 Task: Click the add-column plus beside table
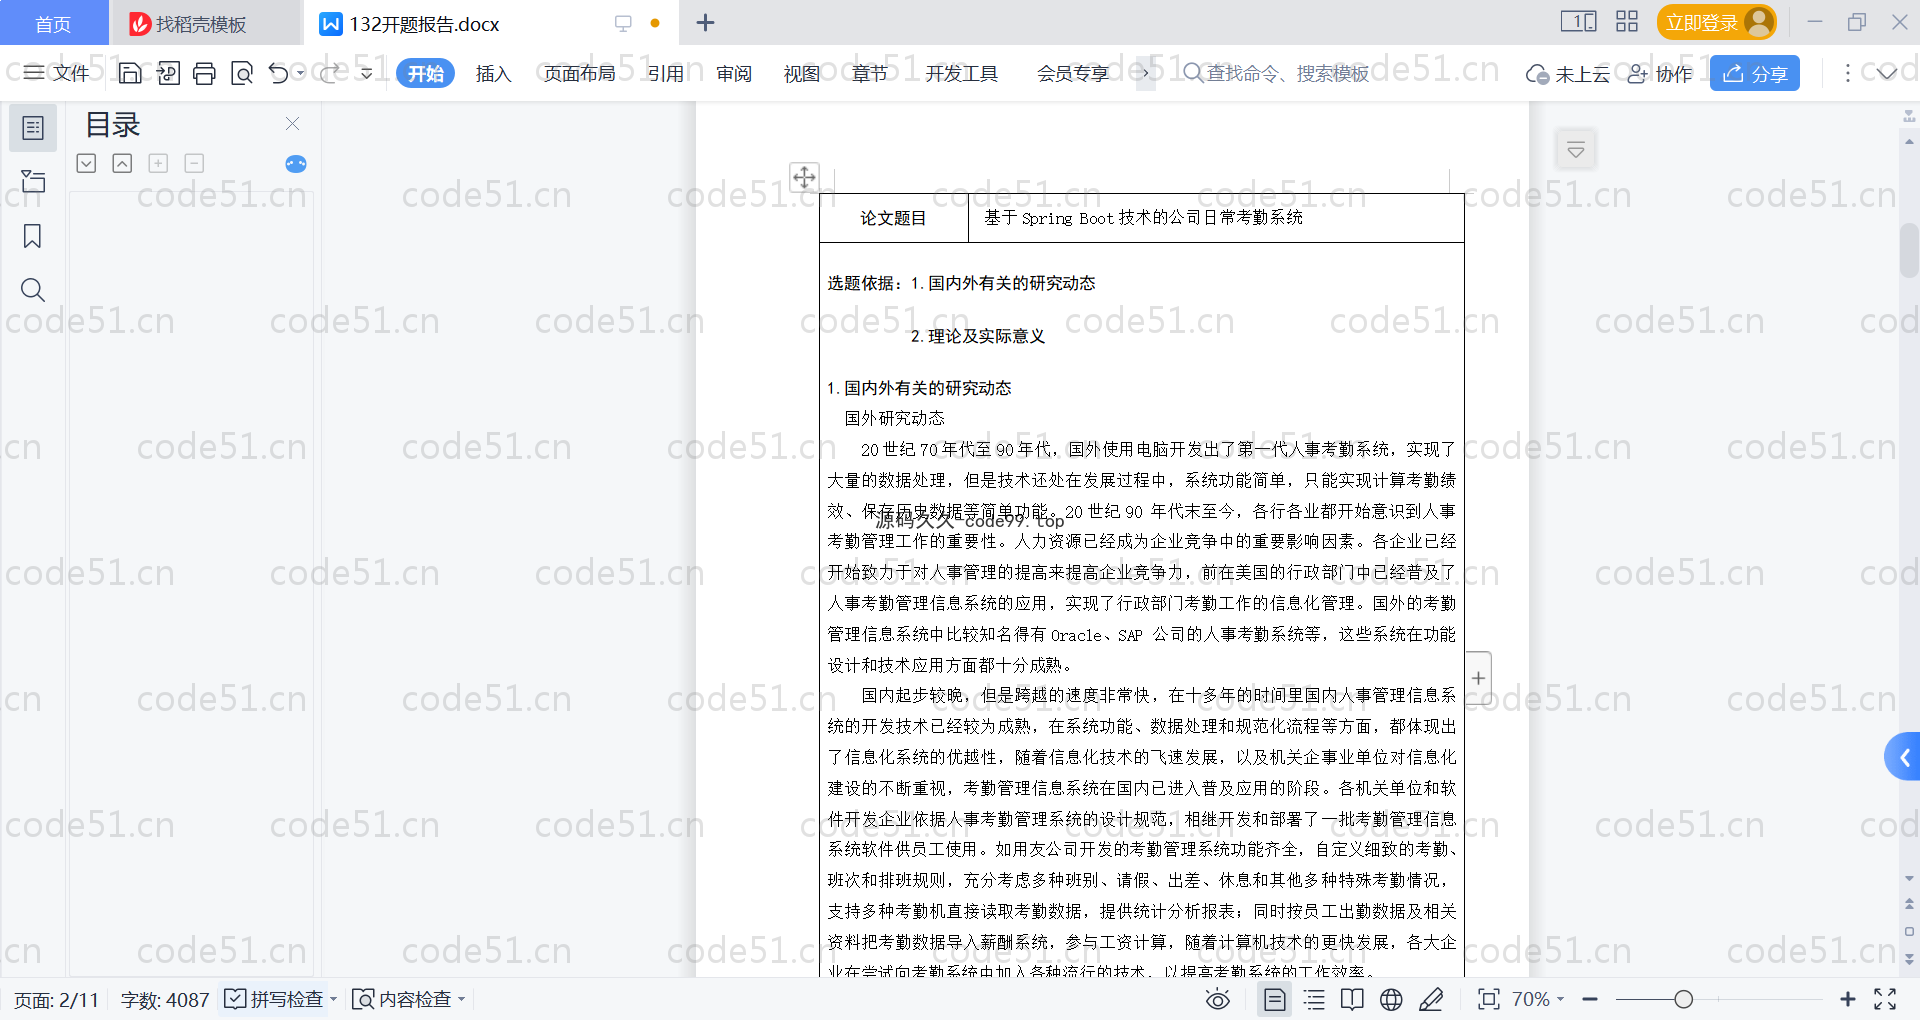point(1478,678)
